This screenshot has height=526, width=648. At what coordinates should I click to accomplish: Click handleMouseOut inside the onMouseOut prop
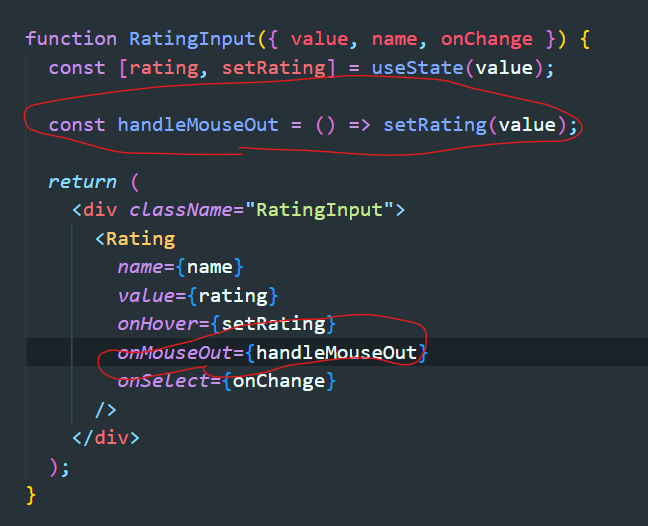[x=336, y=353]
